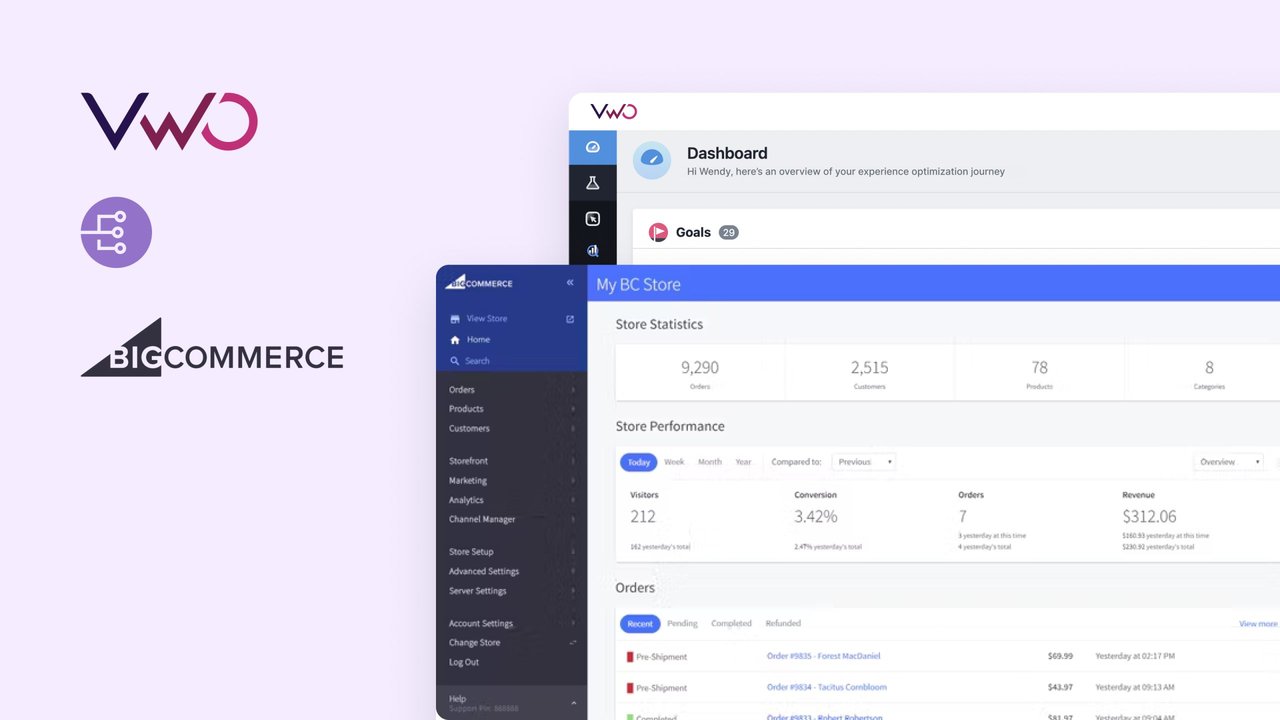Click the Revenue value $312.06
This screenshot has height=720, width=1280.
[1149, 517]
